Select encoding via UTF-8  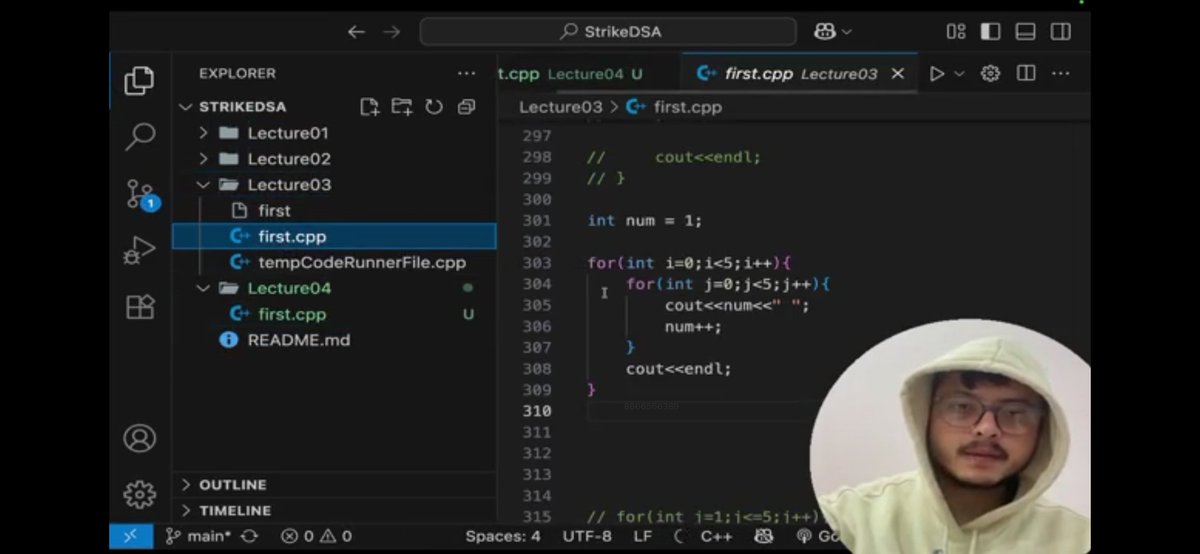[x=587, y=536]
